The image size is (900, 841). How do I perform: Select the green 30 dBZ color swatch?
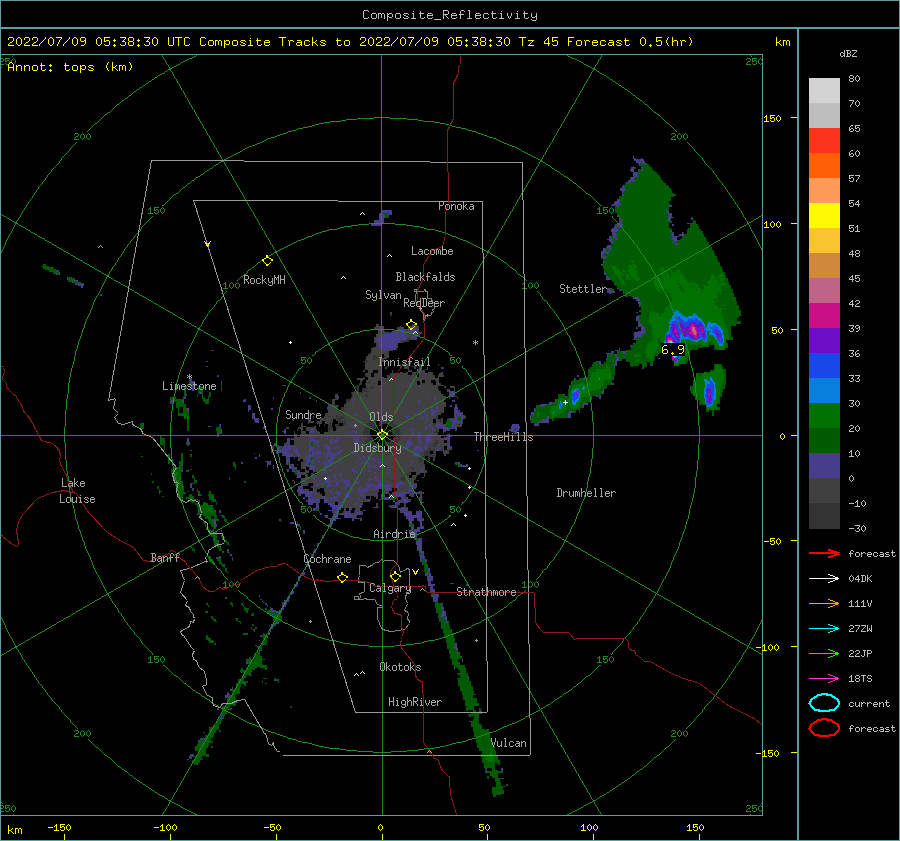(824, 415)
